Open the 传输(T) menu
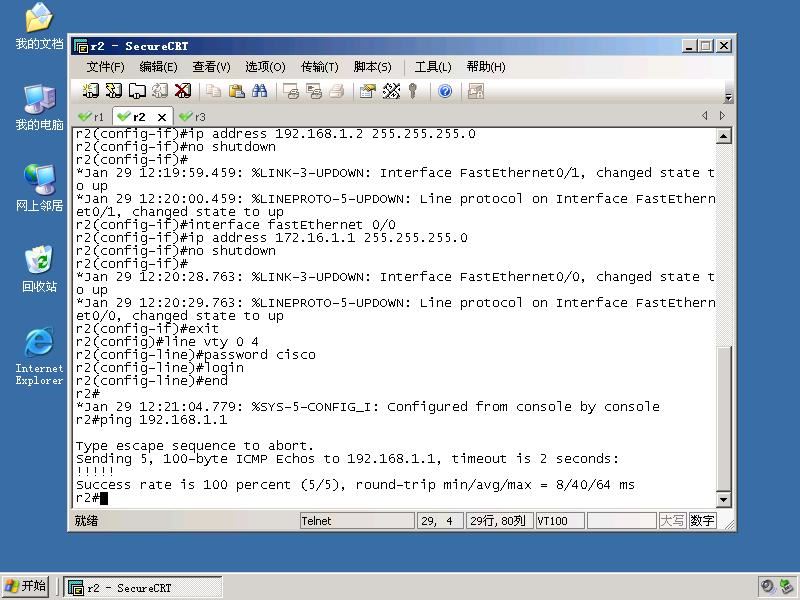The width and height of the screenshot is (800, 600). (319, 67)
